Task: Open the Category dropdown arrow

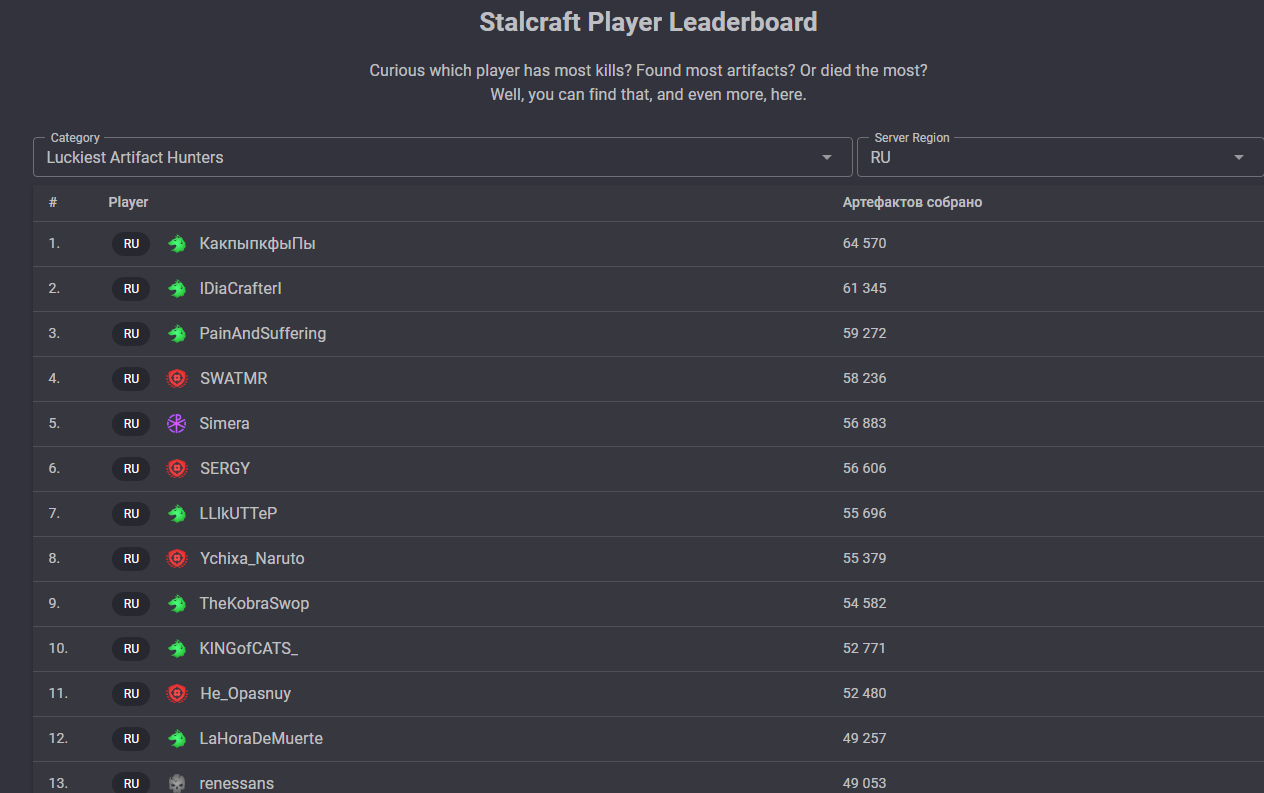Action: (x=827, y=157)
